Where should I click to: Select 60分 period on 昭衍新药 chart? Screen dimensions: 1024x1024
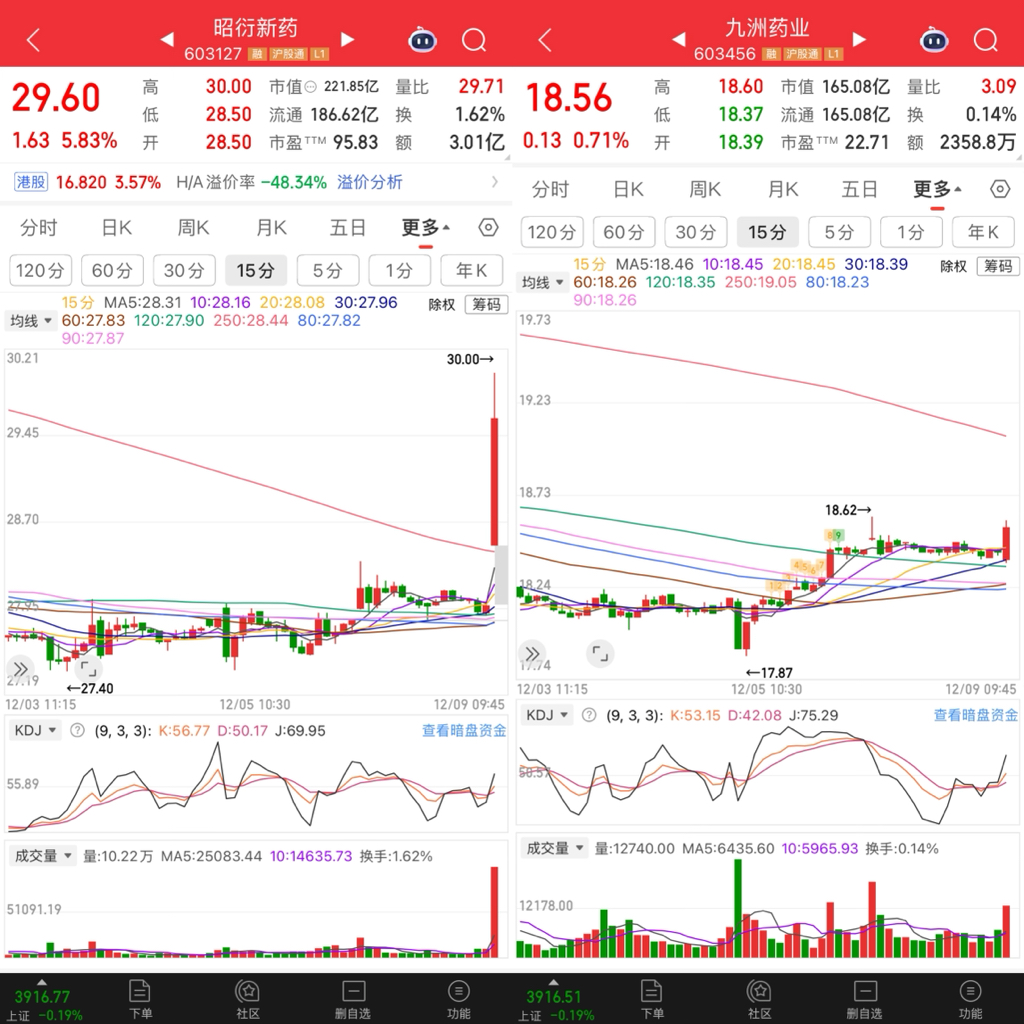coord(112,270)
